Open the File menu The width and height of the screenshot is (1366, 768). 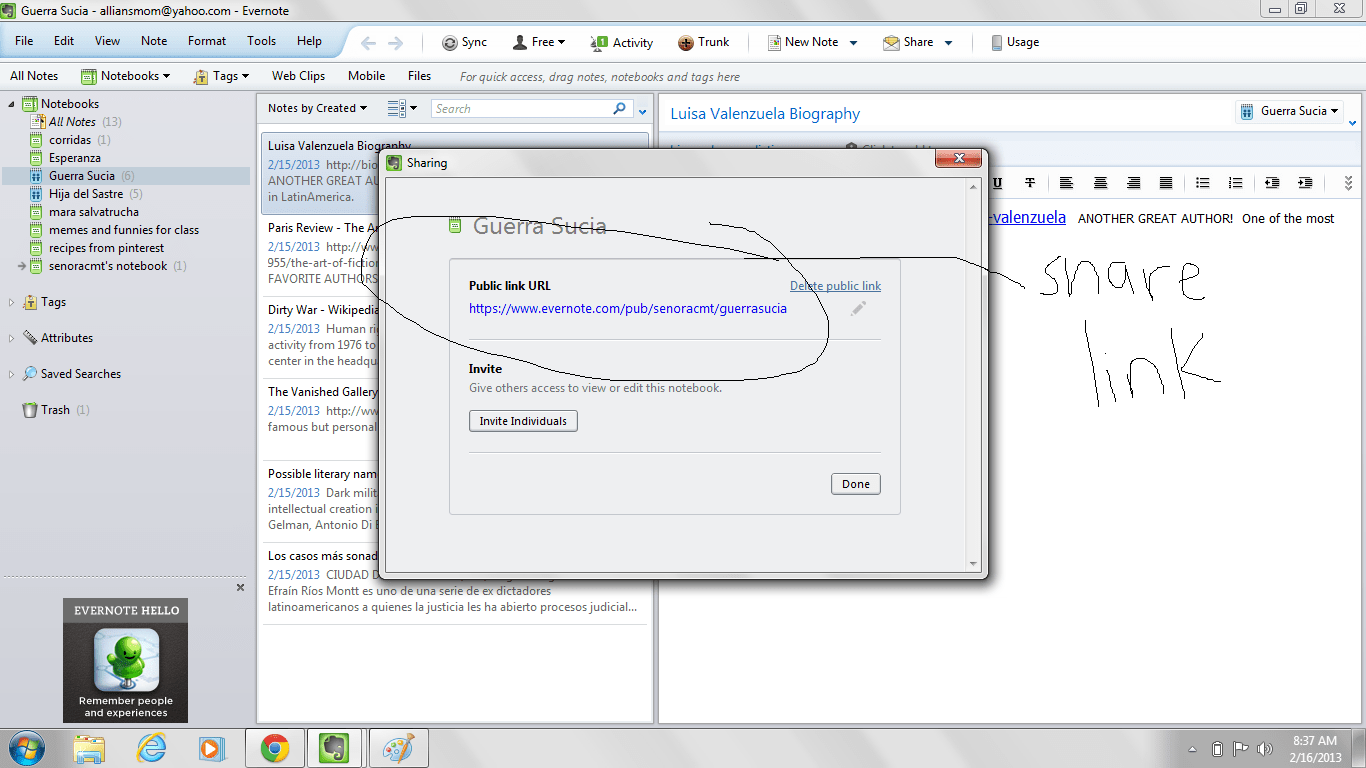[24, 41]
